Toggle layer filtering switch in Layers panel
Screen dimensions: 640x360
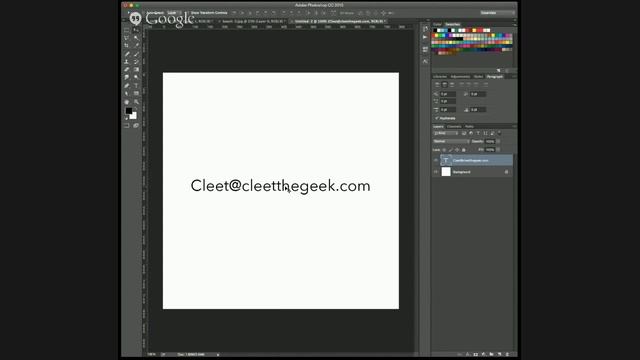(x=500, y=133)
